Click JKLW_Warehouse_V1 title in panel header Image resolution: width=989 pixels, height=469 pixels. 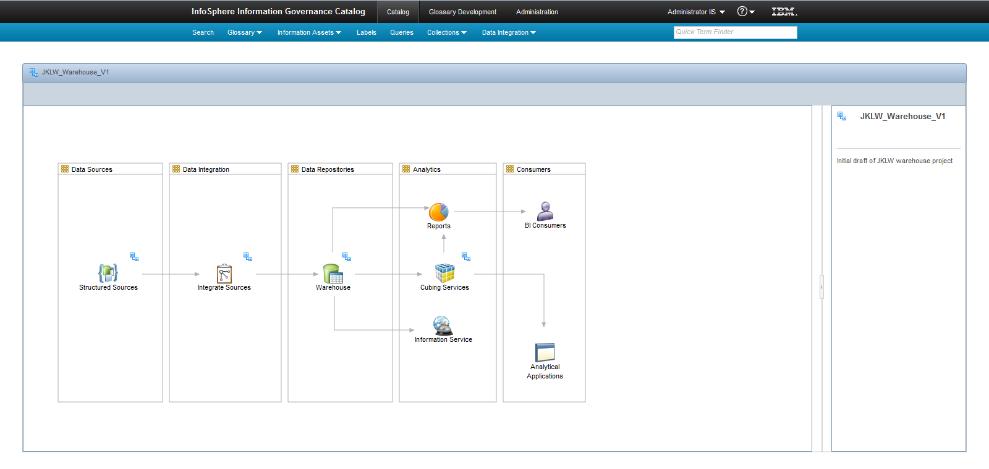[75, 72]
